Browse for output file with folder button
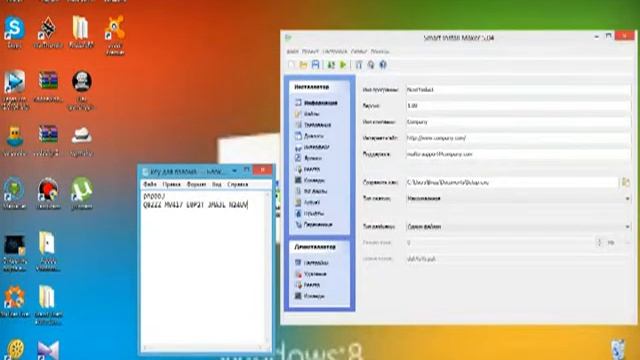The width and height of the screenshot is (640, 360). point(626,182)
